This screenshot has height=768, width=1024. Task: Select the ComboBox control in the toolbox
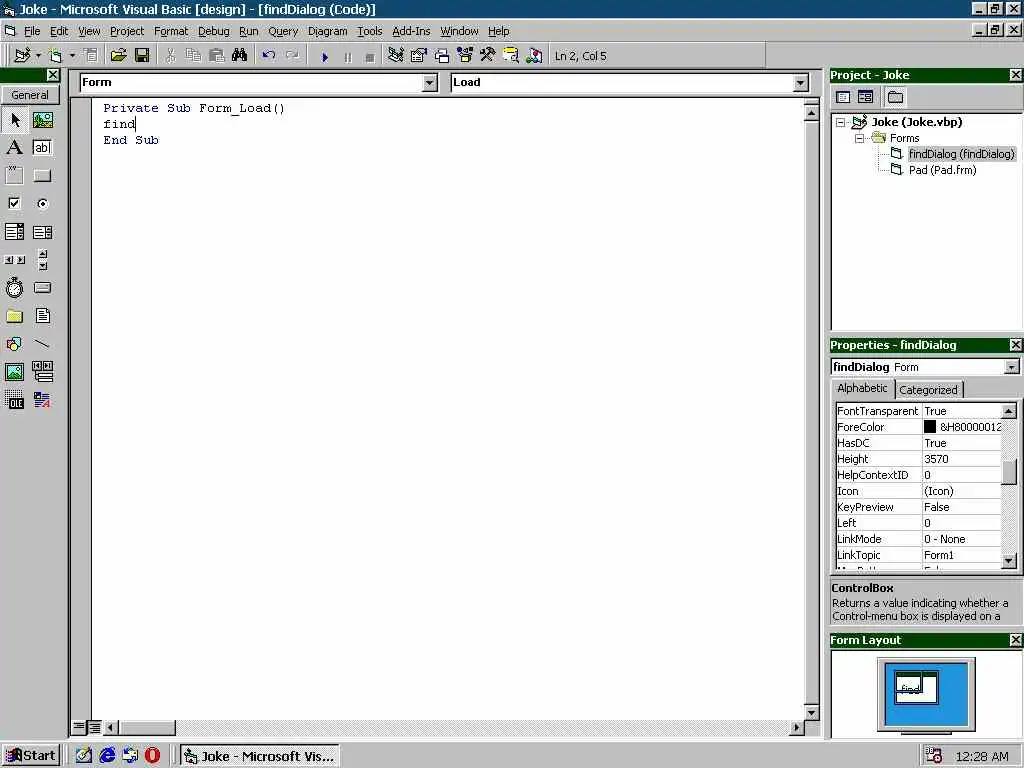(15, 232)
